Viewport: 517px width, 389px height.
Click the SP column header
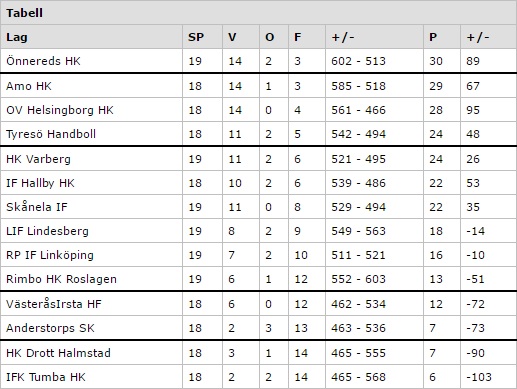[196, 37]
